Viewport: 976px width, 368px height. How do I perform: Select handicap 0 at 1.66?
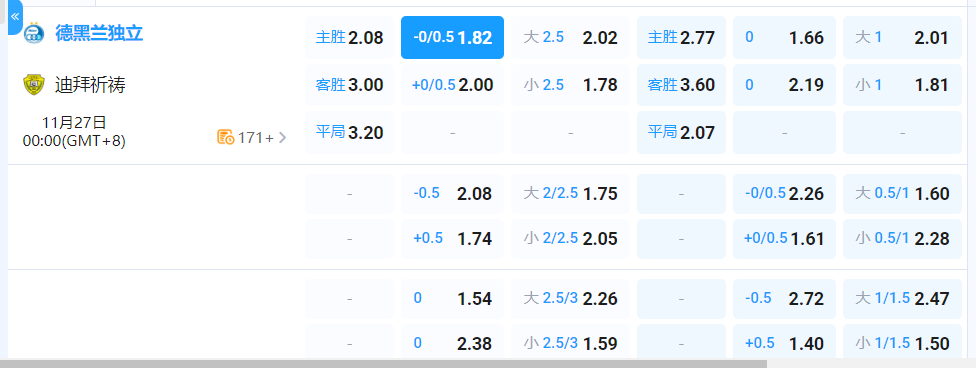(x=784, y=37)
